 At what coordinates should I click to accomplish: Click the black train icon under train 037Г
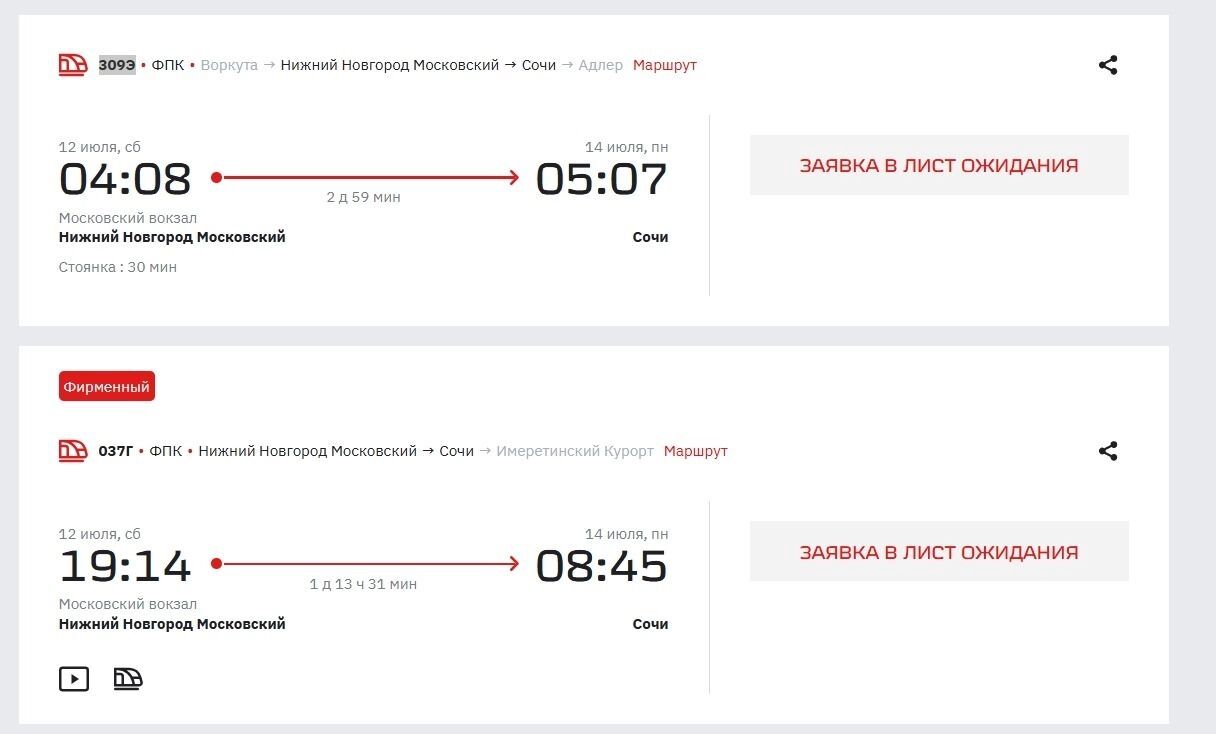(x=128, y=679)
